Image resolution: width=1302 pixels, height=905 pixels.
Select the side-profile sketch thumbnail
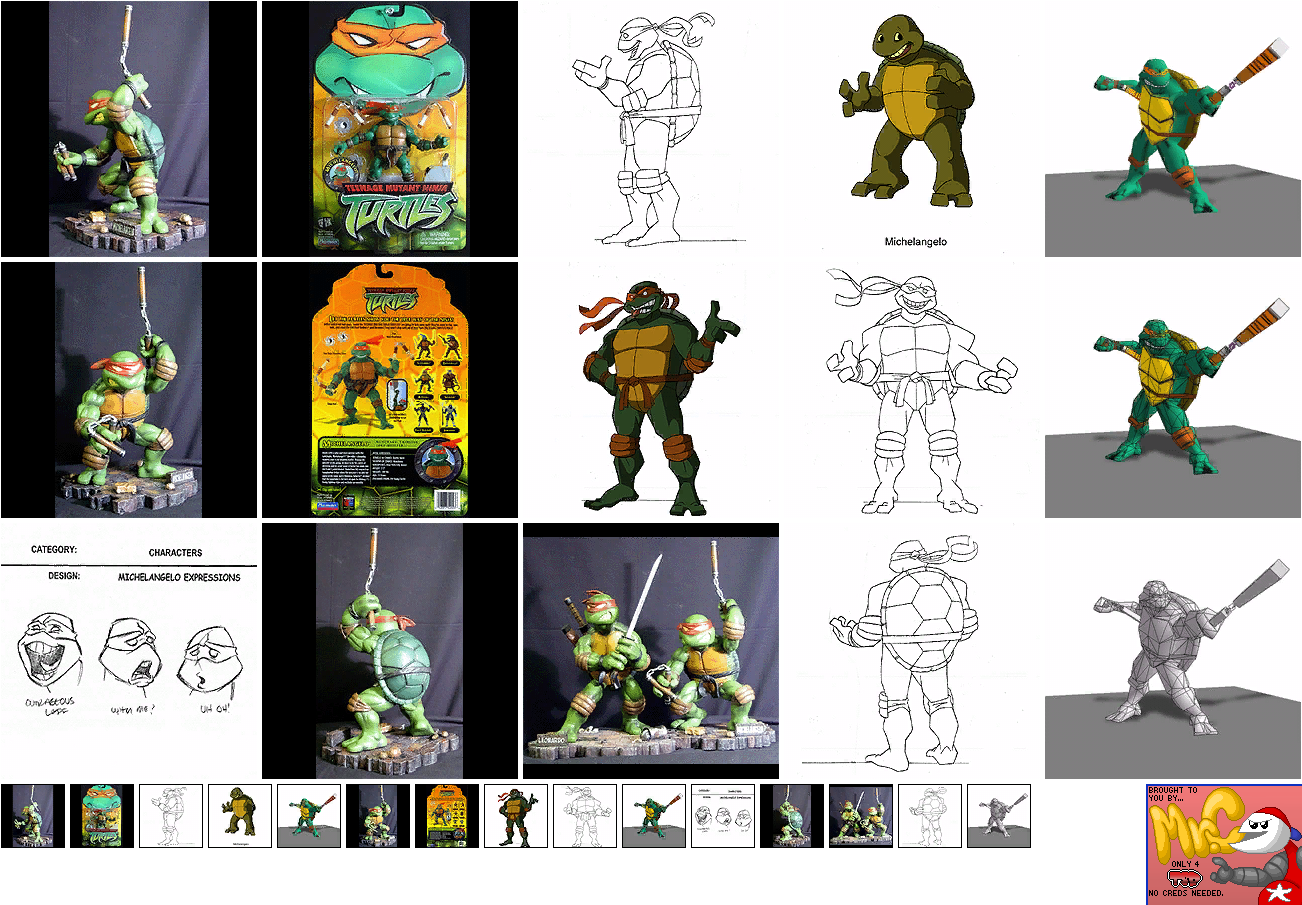point(171,816)
